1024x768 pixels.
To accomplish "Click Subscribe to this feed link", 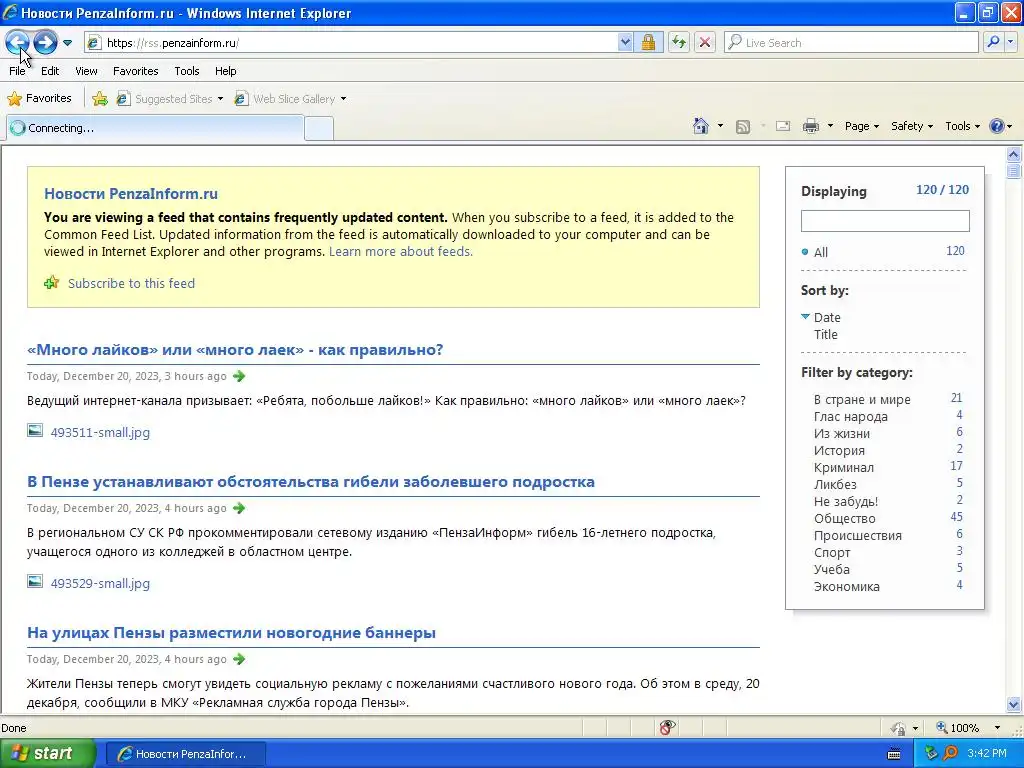I will click(x=131, y=283).
